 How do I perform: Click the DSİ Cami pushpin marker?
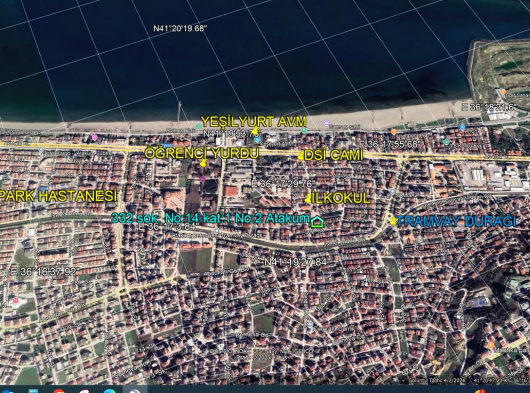point(300,156)
